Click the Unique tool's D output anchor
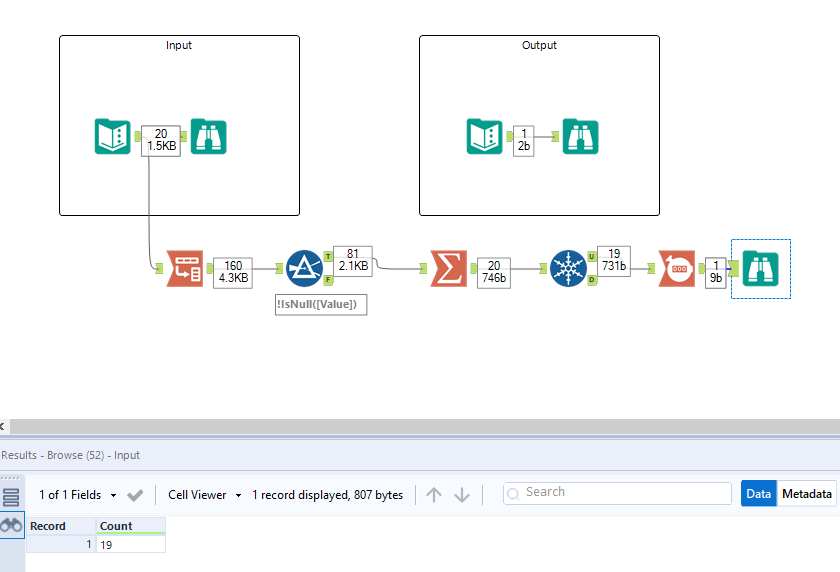Viewport: 840px width, 572px height. click(592, 280)
